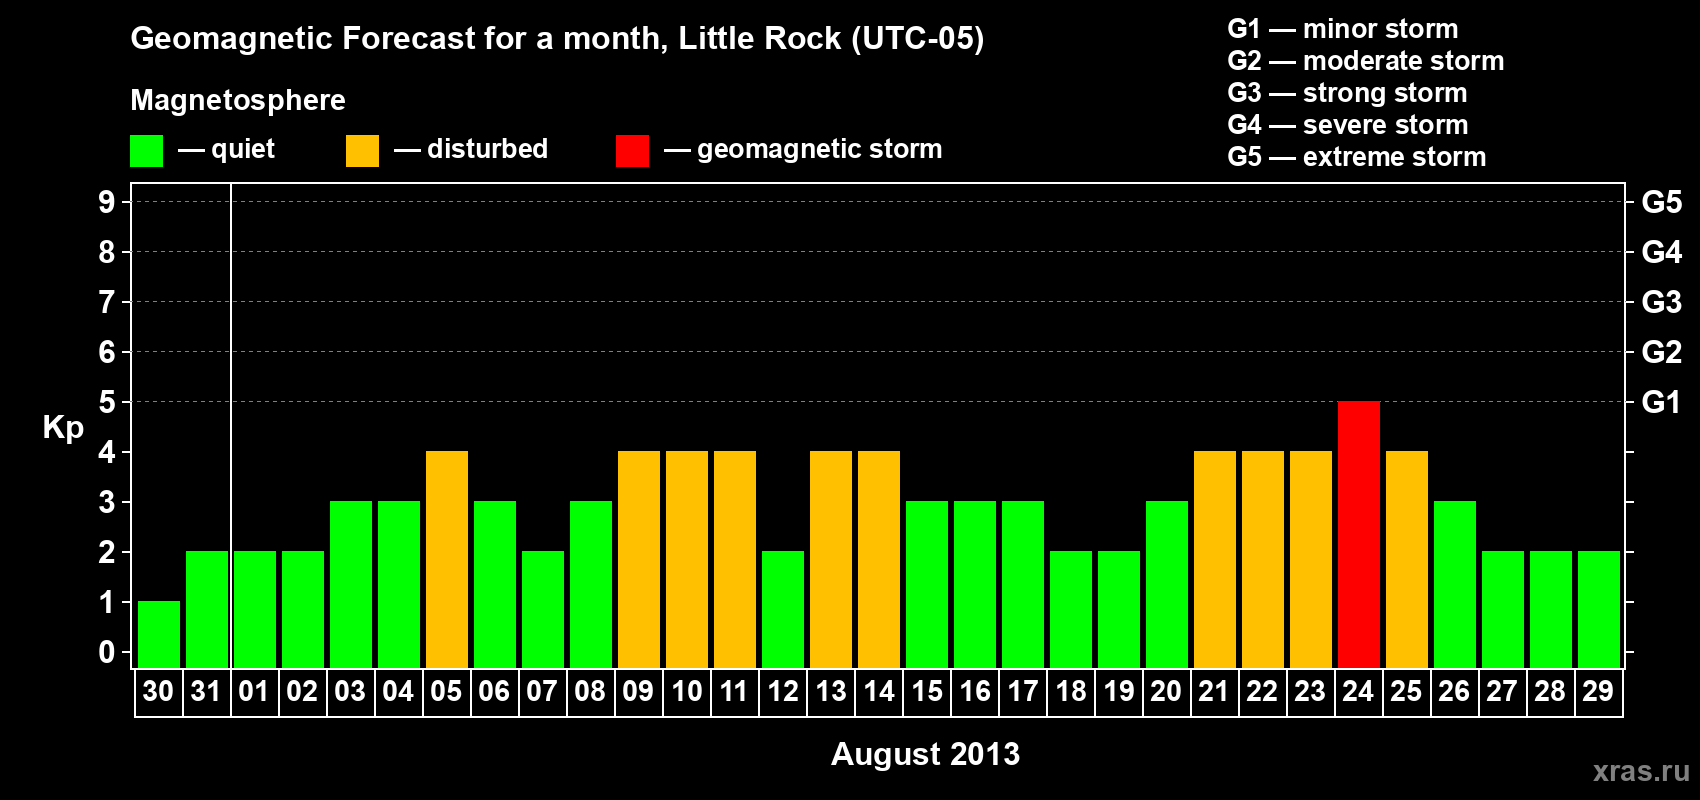Click the Kp axis label
Screen dimensions: 1700x800
[63, 428]
